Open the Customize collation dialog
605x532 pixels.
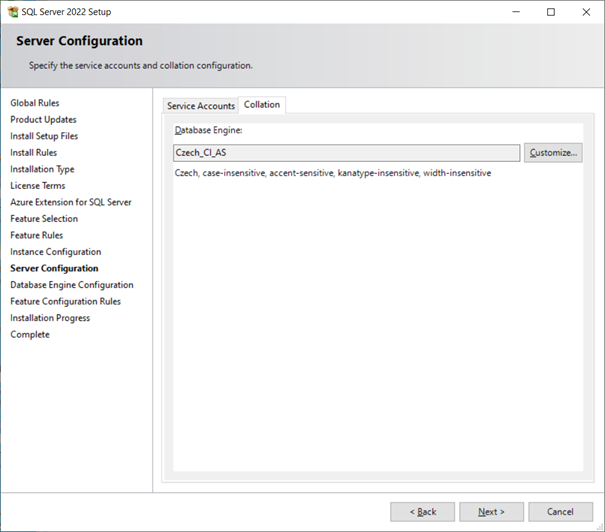(553, 153)
